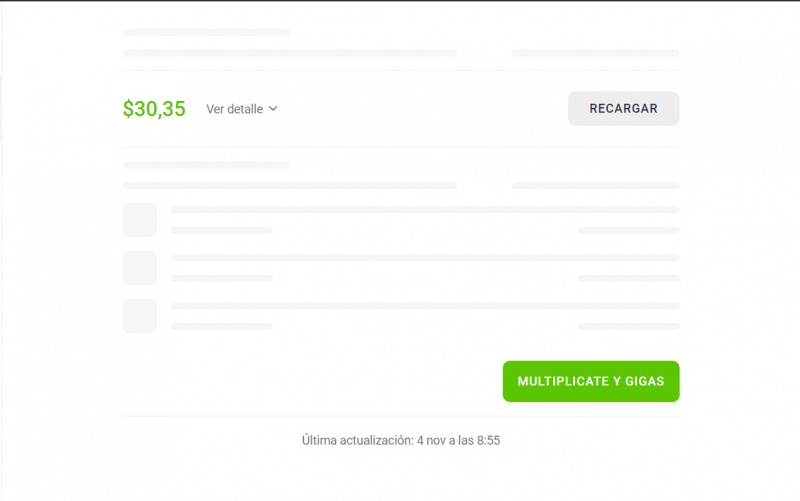Expand the Ver detalle dropdown text
The height and width of the screenshot is (501, 800).
coord(235,109)
